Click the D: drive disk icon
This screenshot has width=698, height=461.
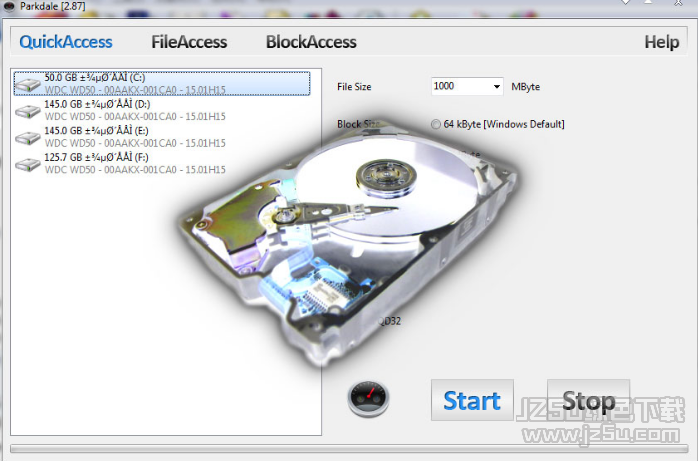[x=28, y=111]
